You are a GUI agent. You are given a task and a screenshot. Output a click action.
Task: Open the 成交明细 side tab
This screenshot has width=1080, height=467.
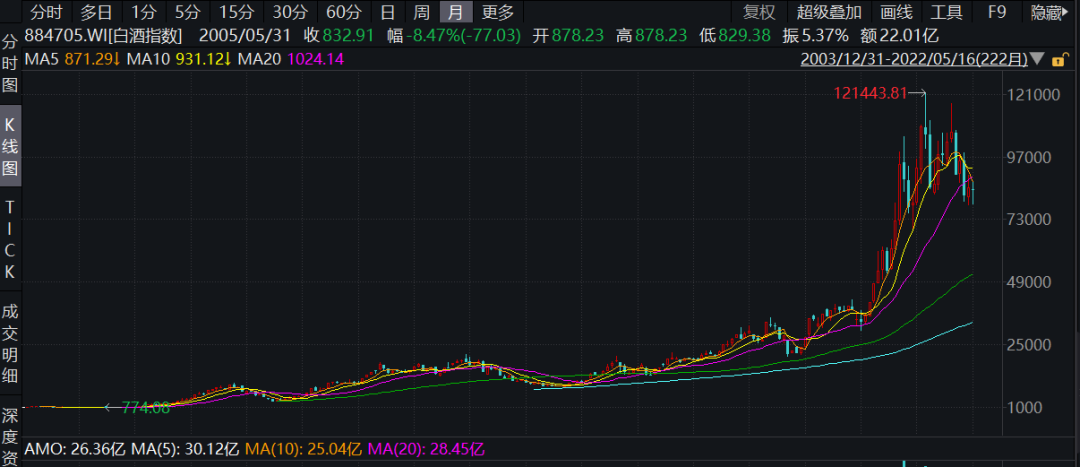point(10,343)
